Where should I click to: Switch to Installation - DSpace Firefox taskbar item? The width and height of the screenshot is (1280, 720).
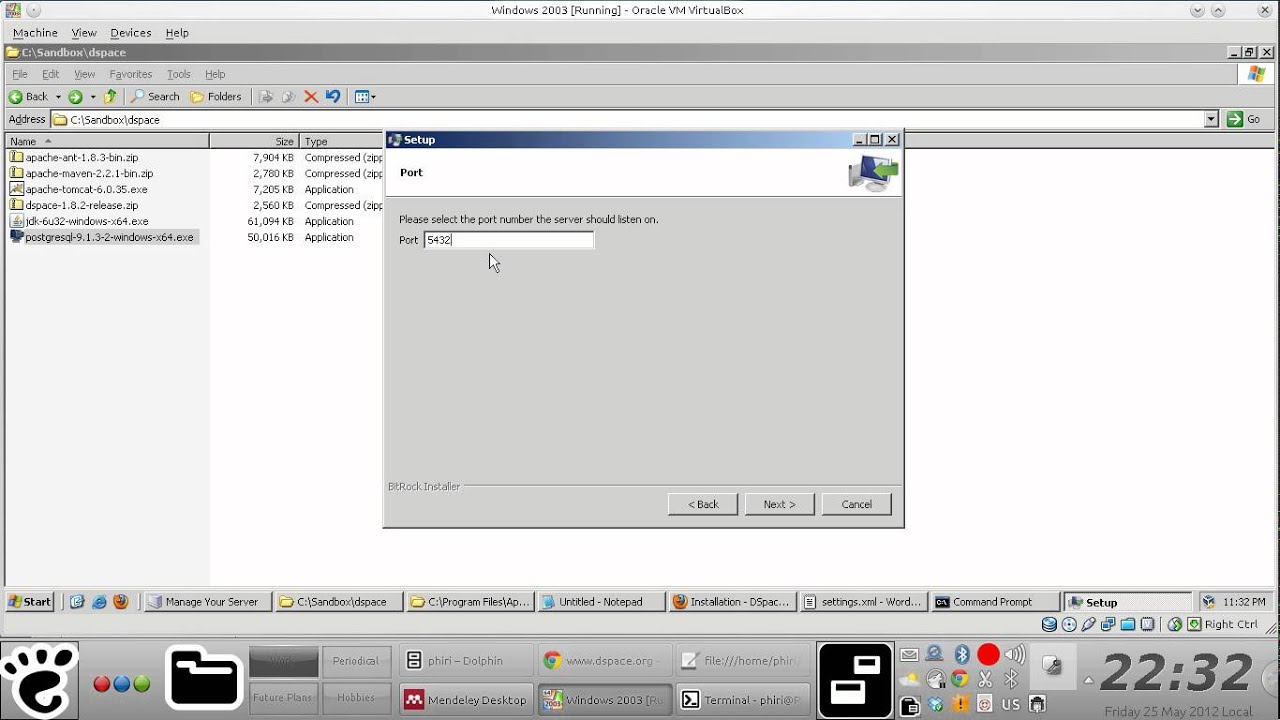[732, 602]
